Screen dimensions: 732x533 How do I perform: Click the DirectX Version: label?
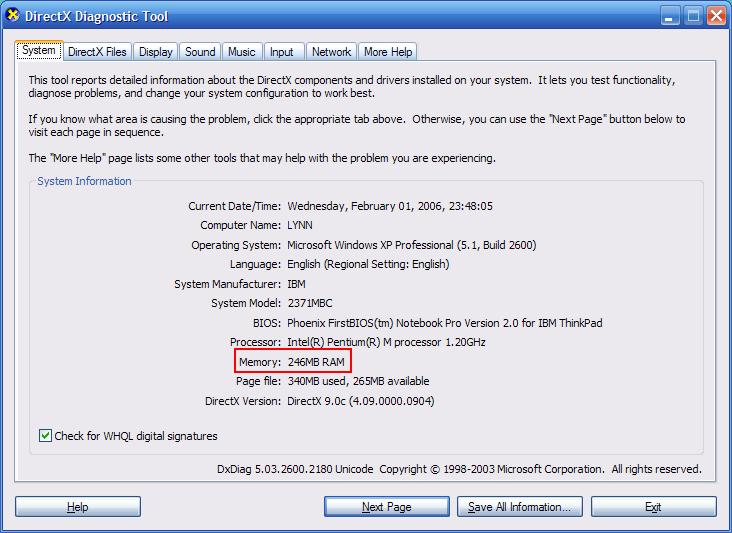(243, 401)
